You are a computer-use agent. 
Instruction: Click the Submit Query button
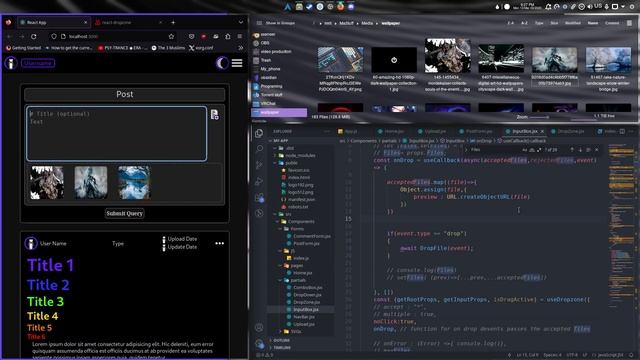pos(124,213)
